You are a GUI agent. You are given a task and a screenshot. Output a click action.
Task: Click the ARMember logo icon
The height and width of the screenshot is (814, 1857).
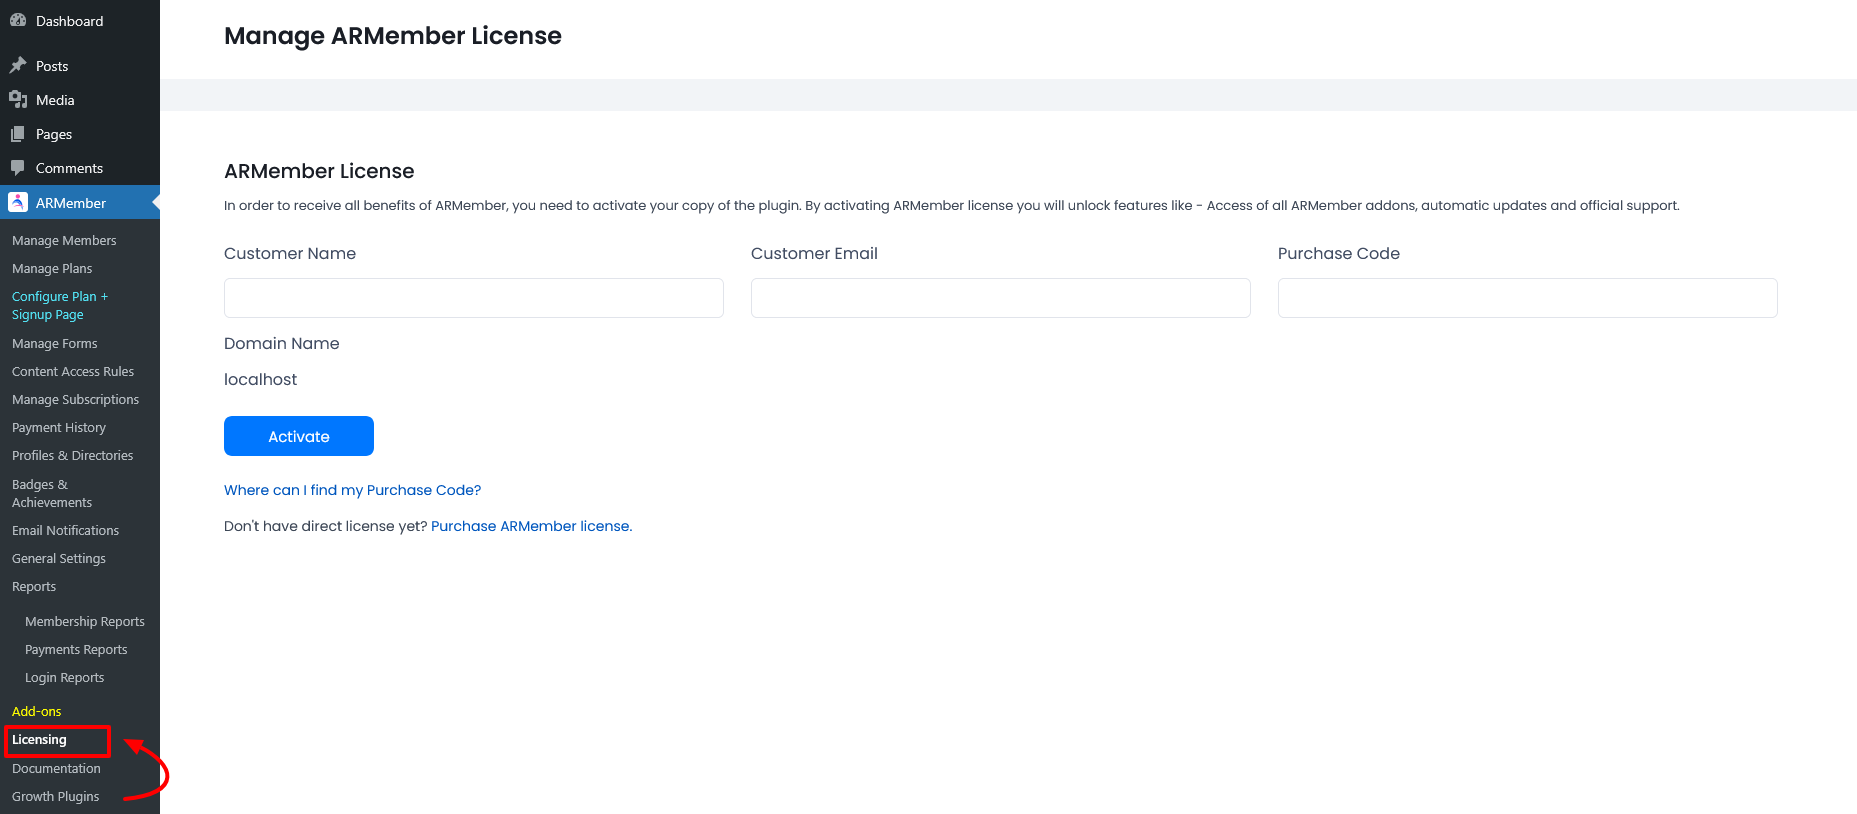[x=18, y=202]
